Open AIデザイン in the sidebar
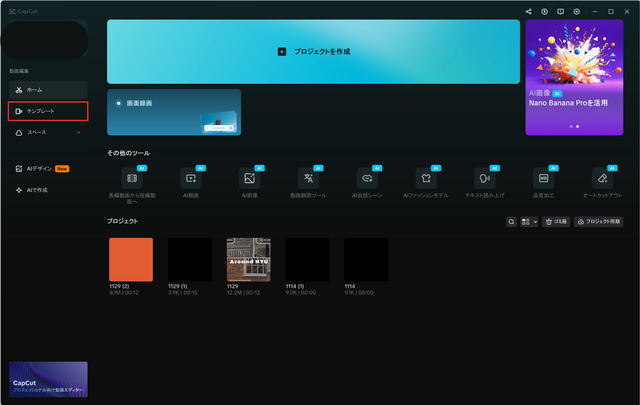 click(42, 169)
